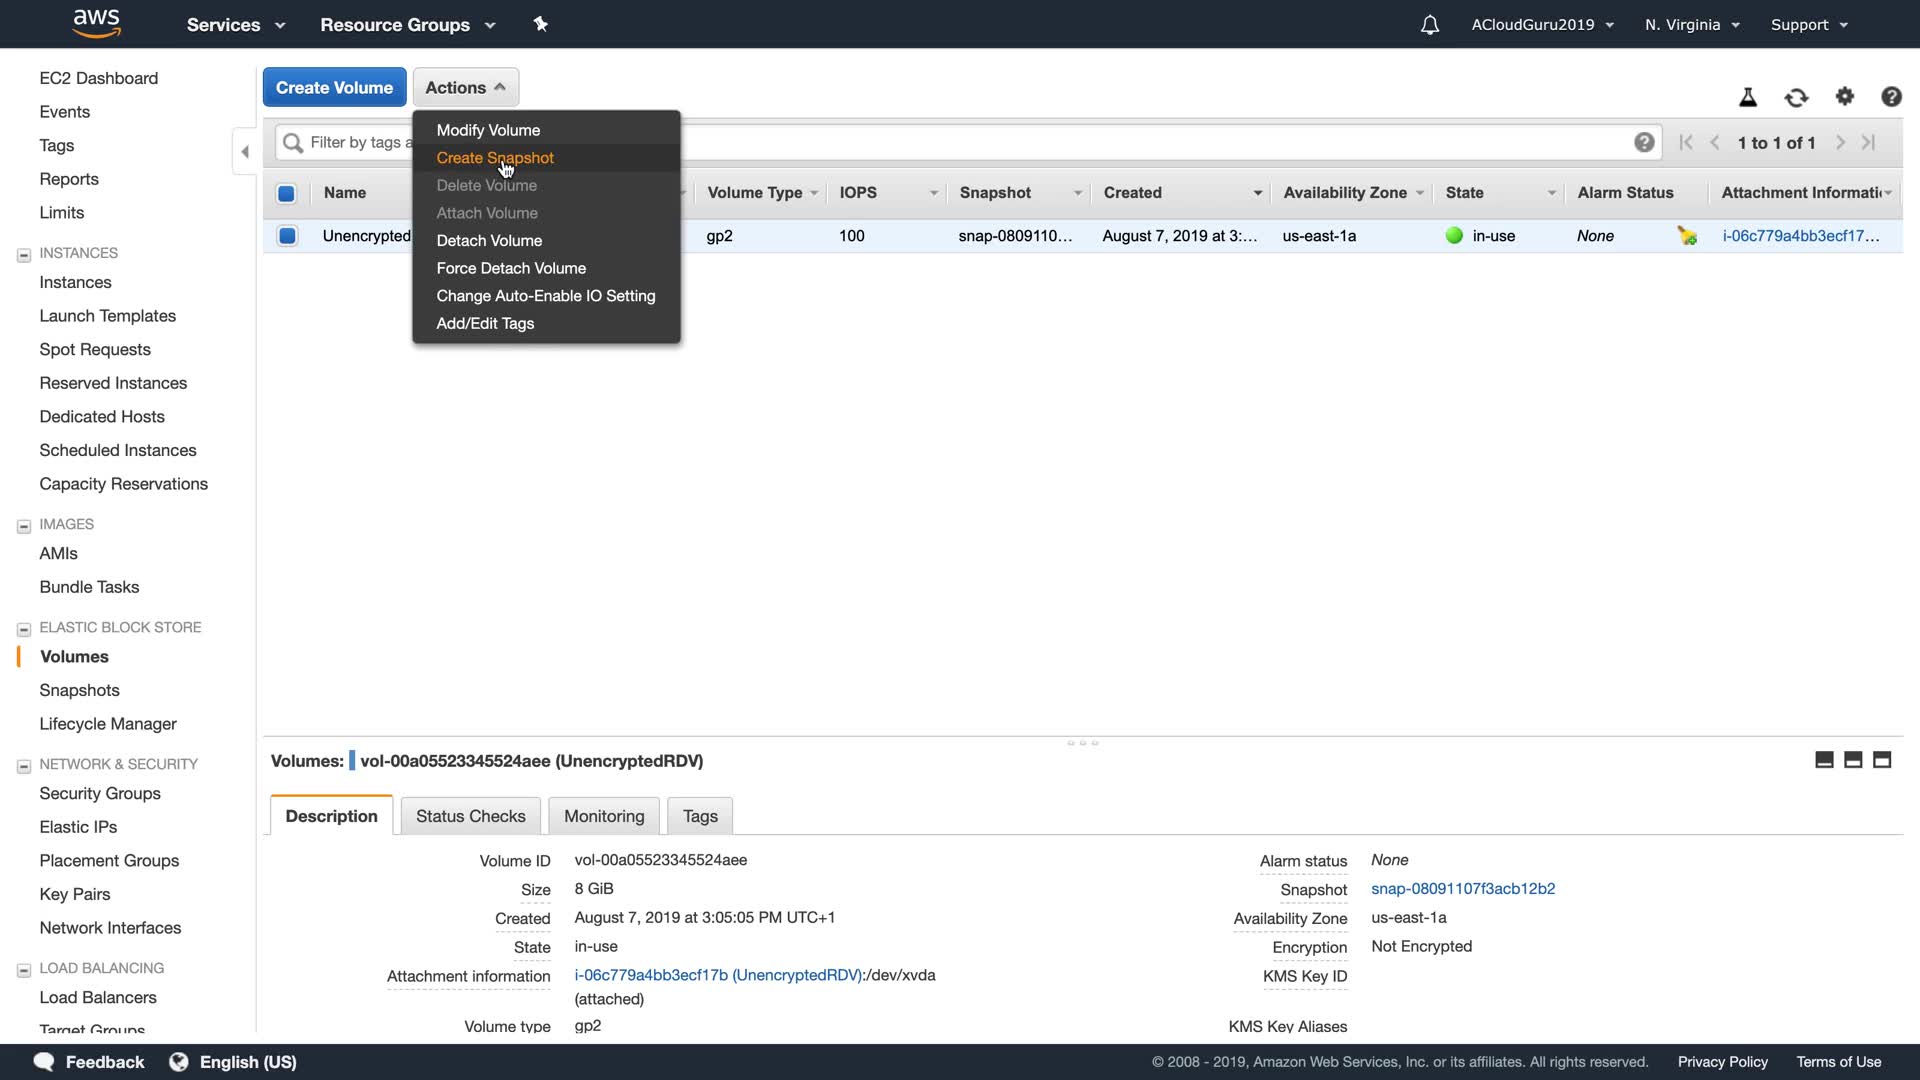1920x1080 pixels.
Task: Maximize the details pane icon
Action: tap(1882, 760)
